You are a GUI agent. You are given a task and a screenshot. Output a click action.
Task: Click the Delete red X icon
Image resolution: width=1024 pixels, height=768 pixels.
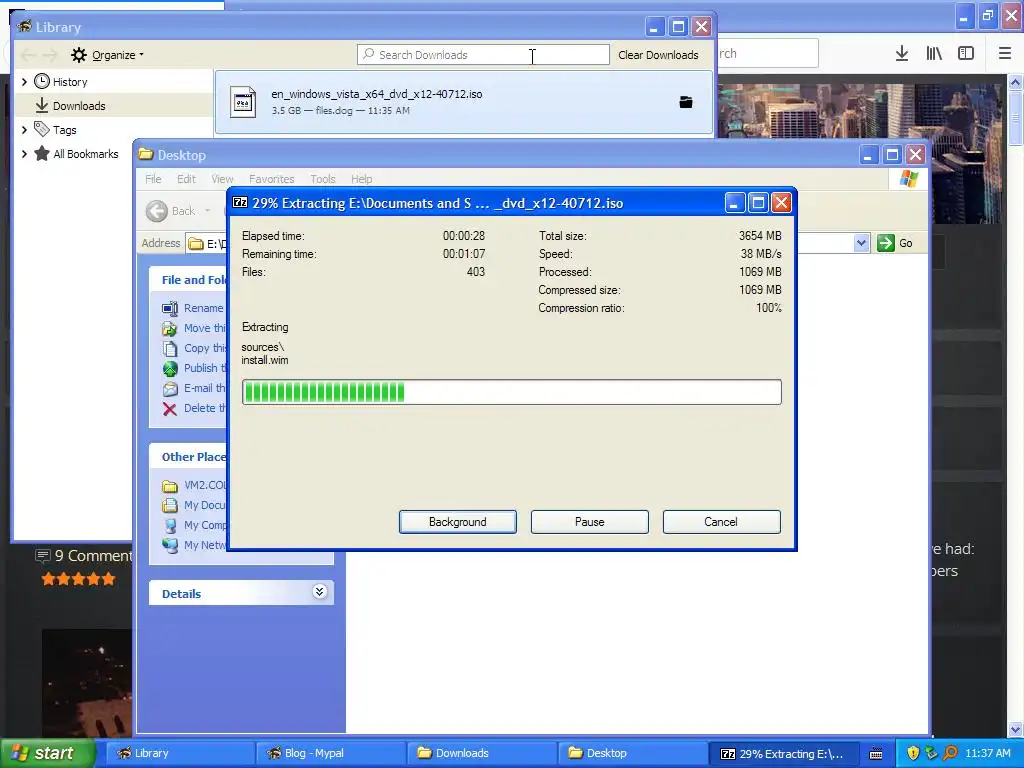click(170, 409)
